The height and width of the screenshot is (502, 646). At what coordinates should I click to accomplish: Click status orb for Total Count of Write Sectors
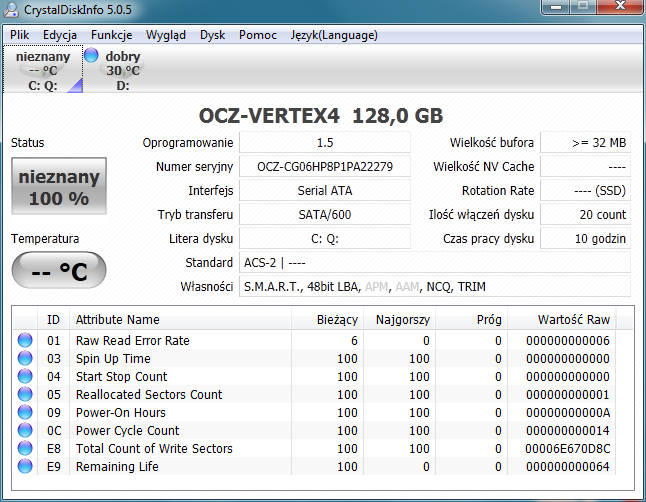pos(25,448)
